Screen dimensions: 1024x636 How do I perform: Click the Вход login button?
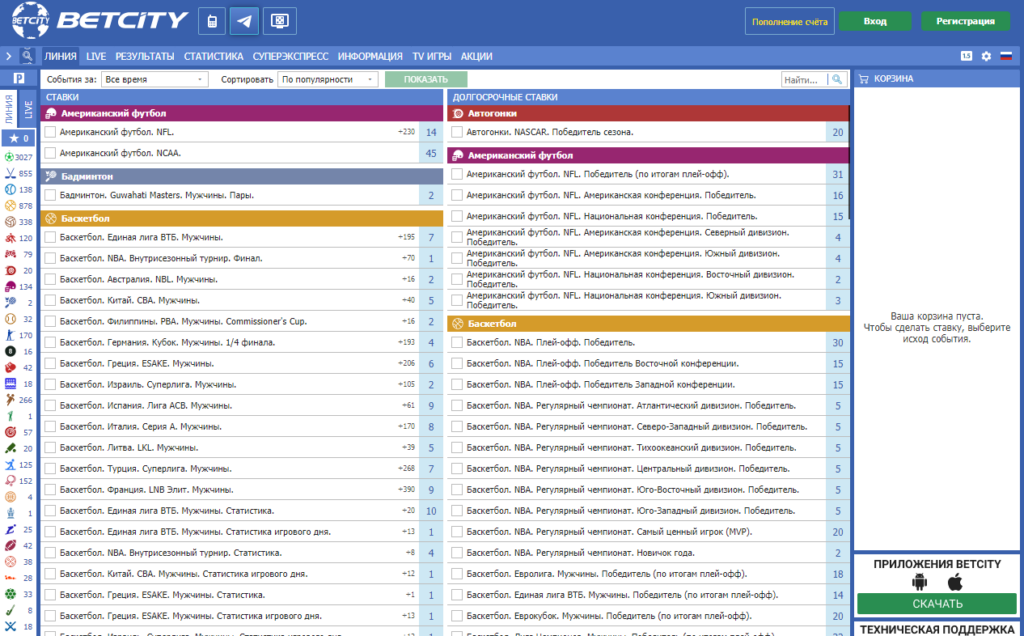click(x=875, y=21)
